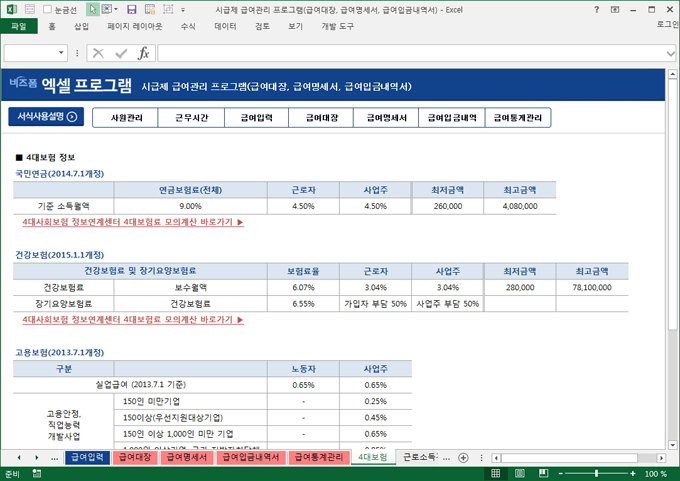Open 4대보험료 모의계산 link under 건강보험 table
Viewport: 680px width, 481px height.
tap(133, 320)
